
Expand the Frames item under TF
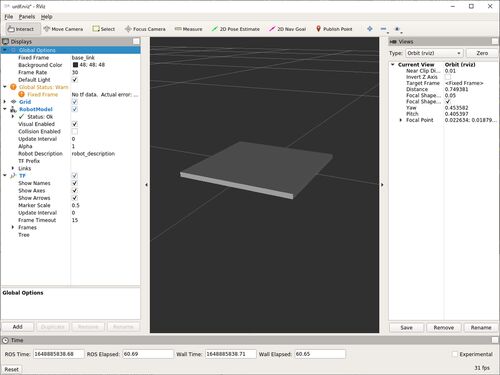[13, 227]
